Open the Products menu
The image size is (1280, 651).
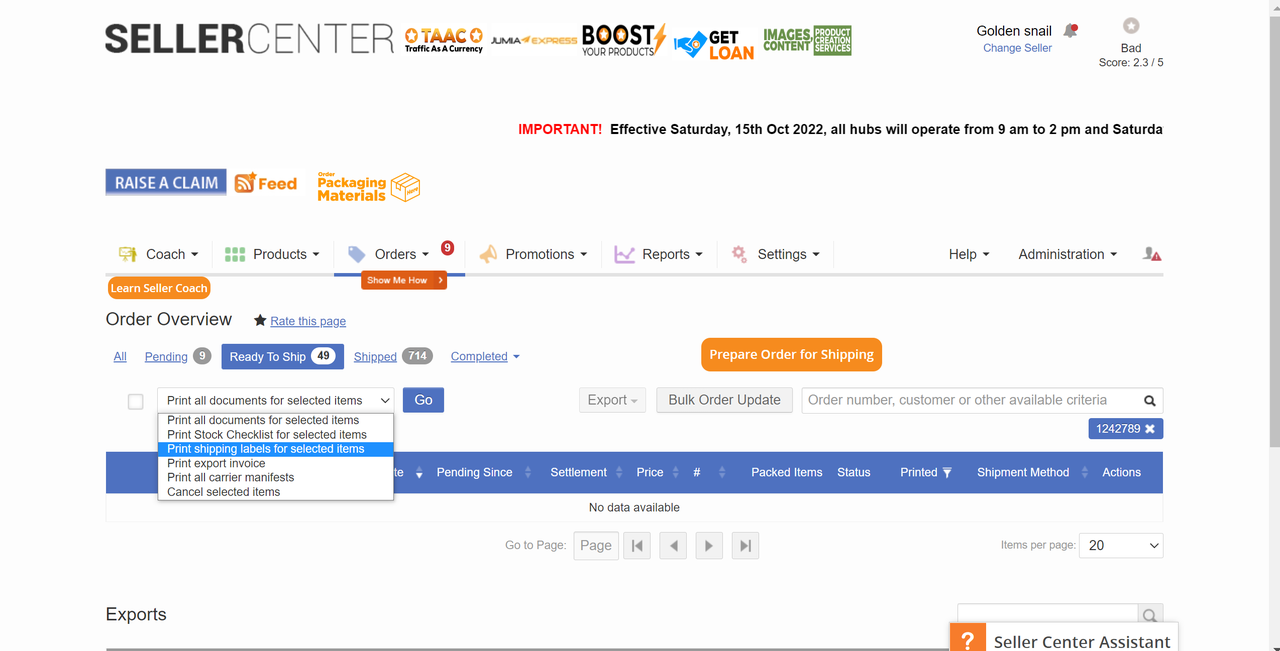[x=272, y=255]
